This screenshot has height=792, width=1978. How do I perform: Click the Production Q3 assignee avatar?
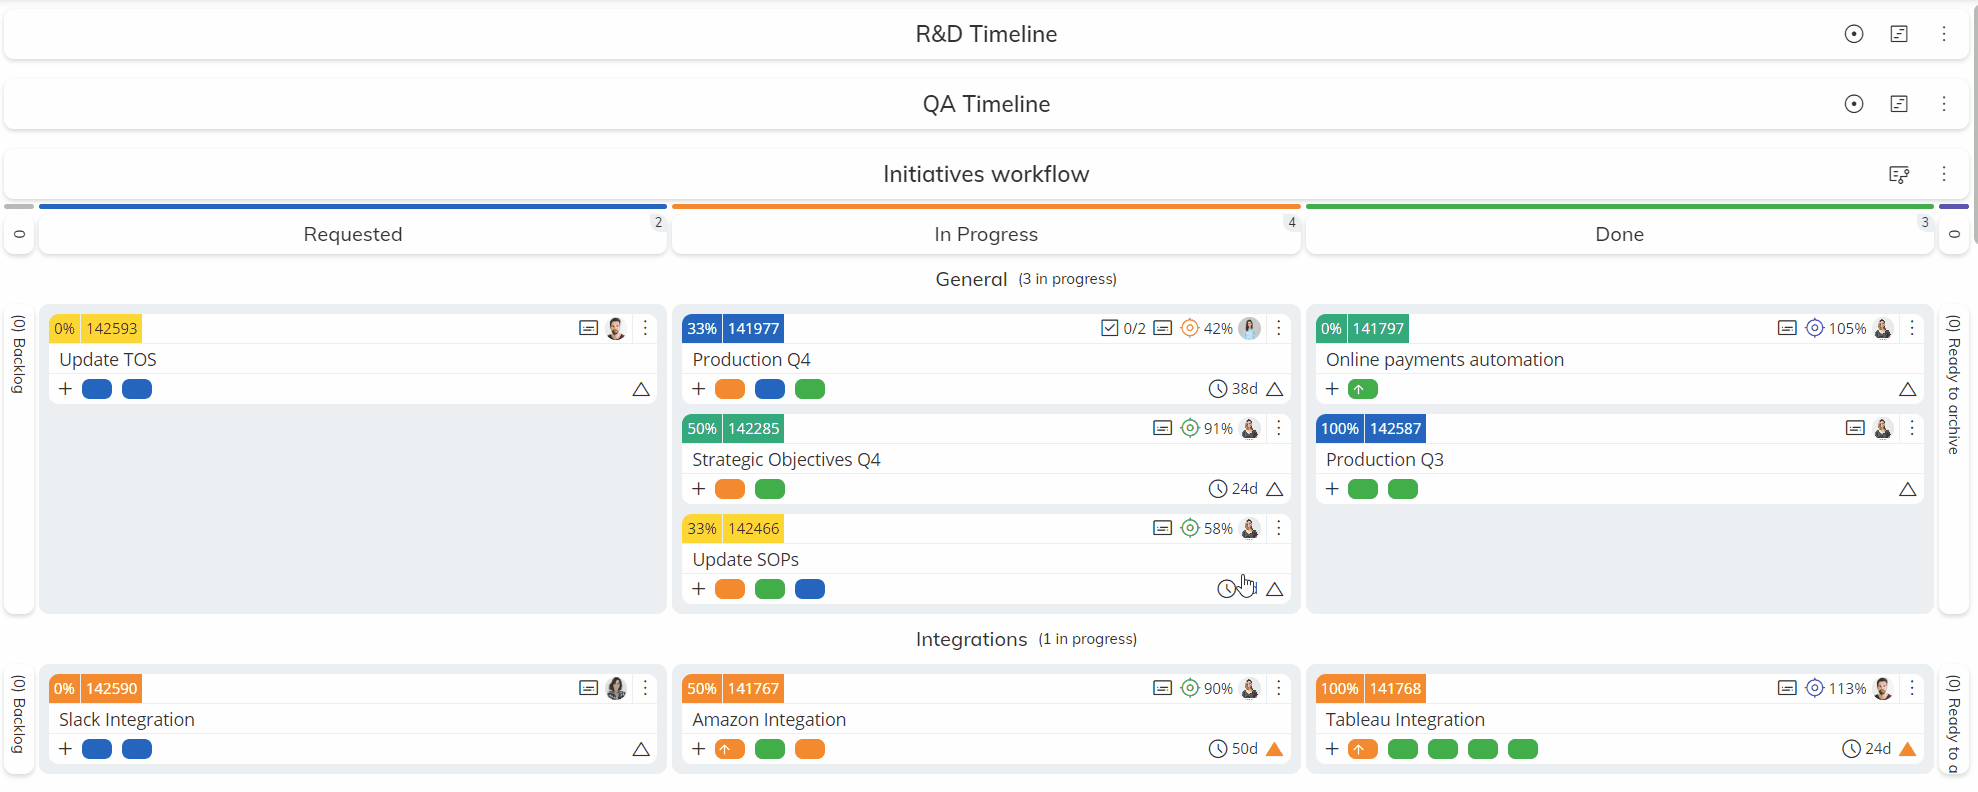tap(1883, 428)
